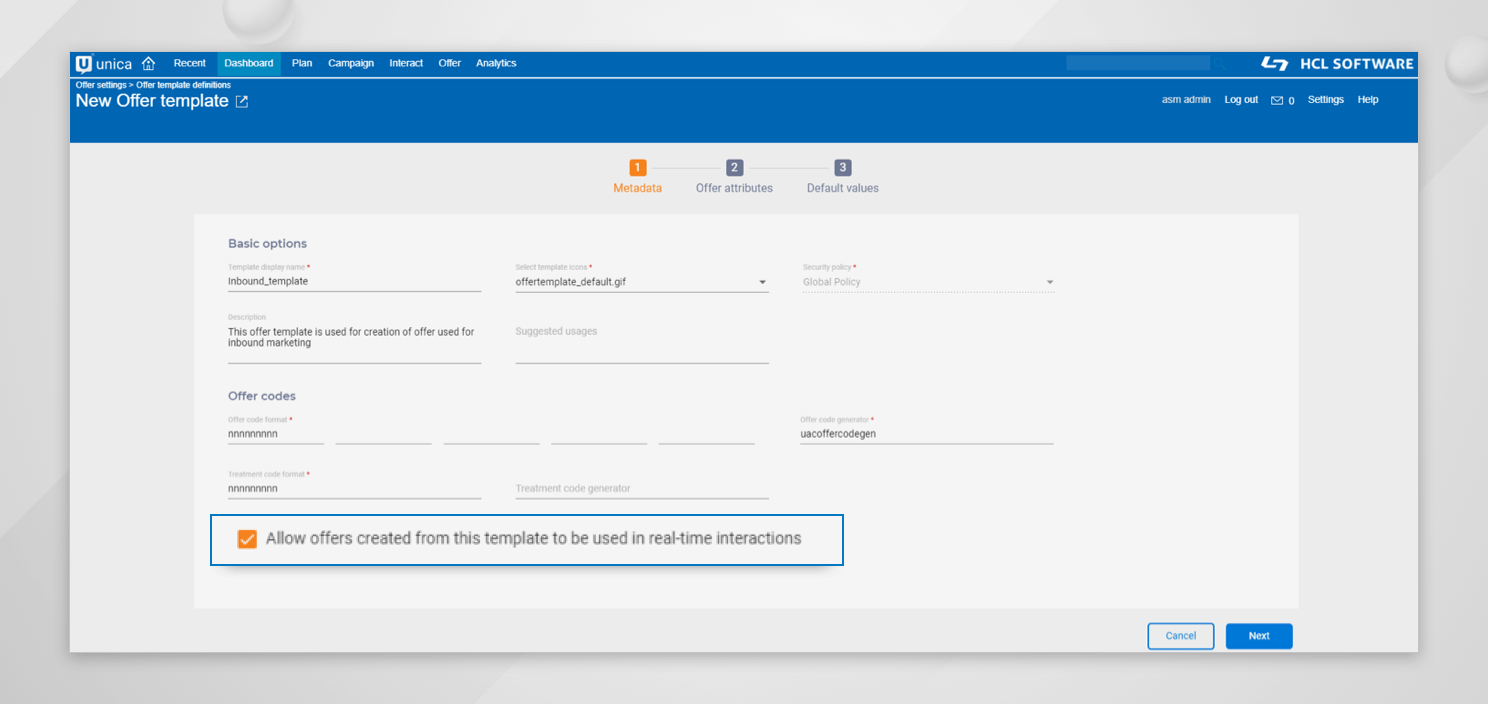
Task: Uncheck allow offers in real-time interactions
Action: pos(245,539)
